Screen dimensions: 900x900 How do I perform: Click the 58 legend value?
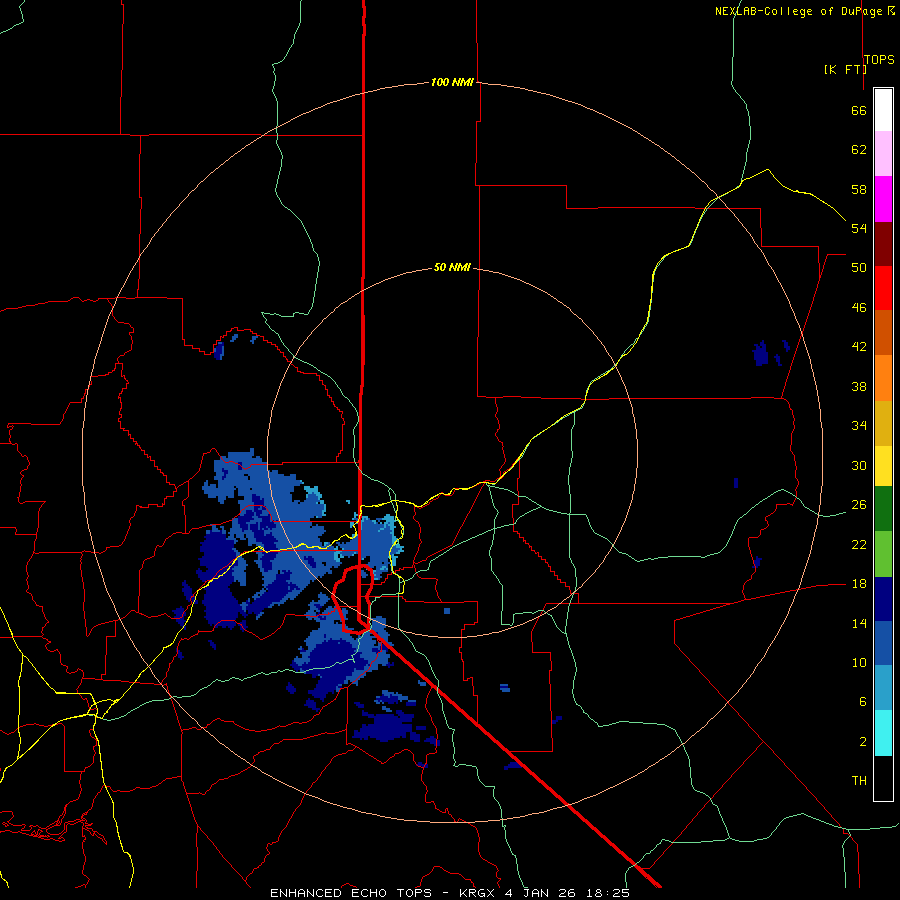[x=859, y=189]
